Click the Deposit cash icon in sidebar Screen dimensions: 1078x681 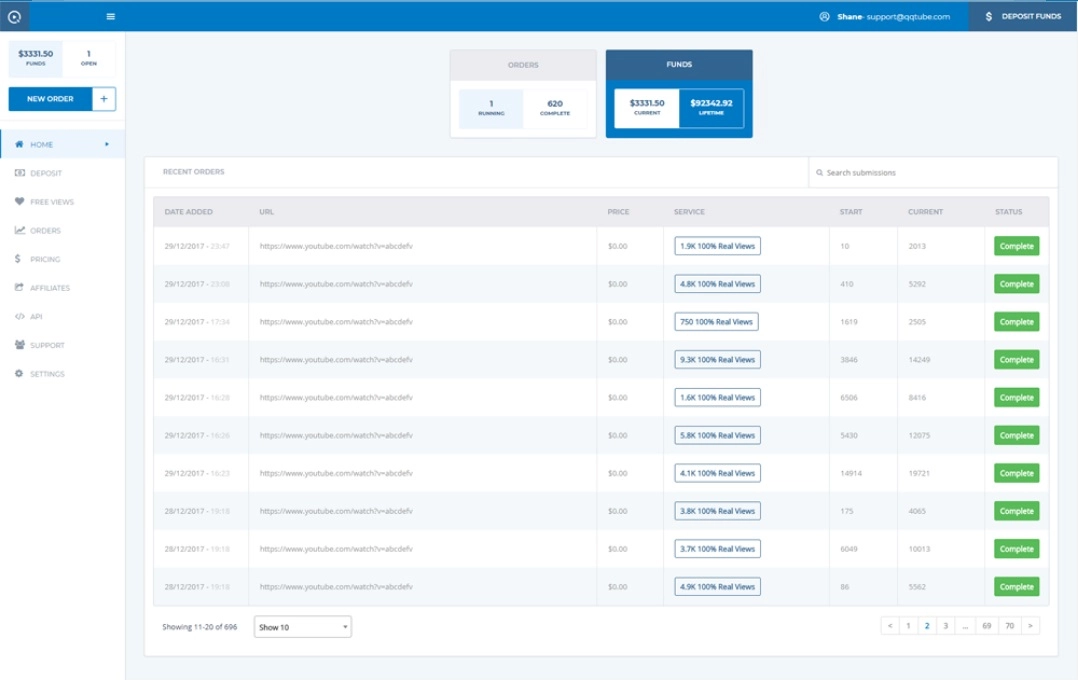(x=19, y=173)
